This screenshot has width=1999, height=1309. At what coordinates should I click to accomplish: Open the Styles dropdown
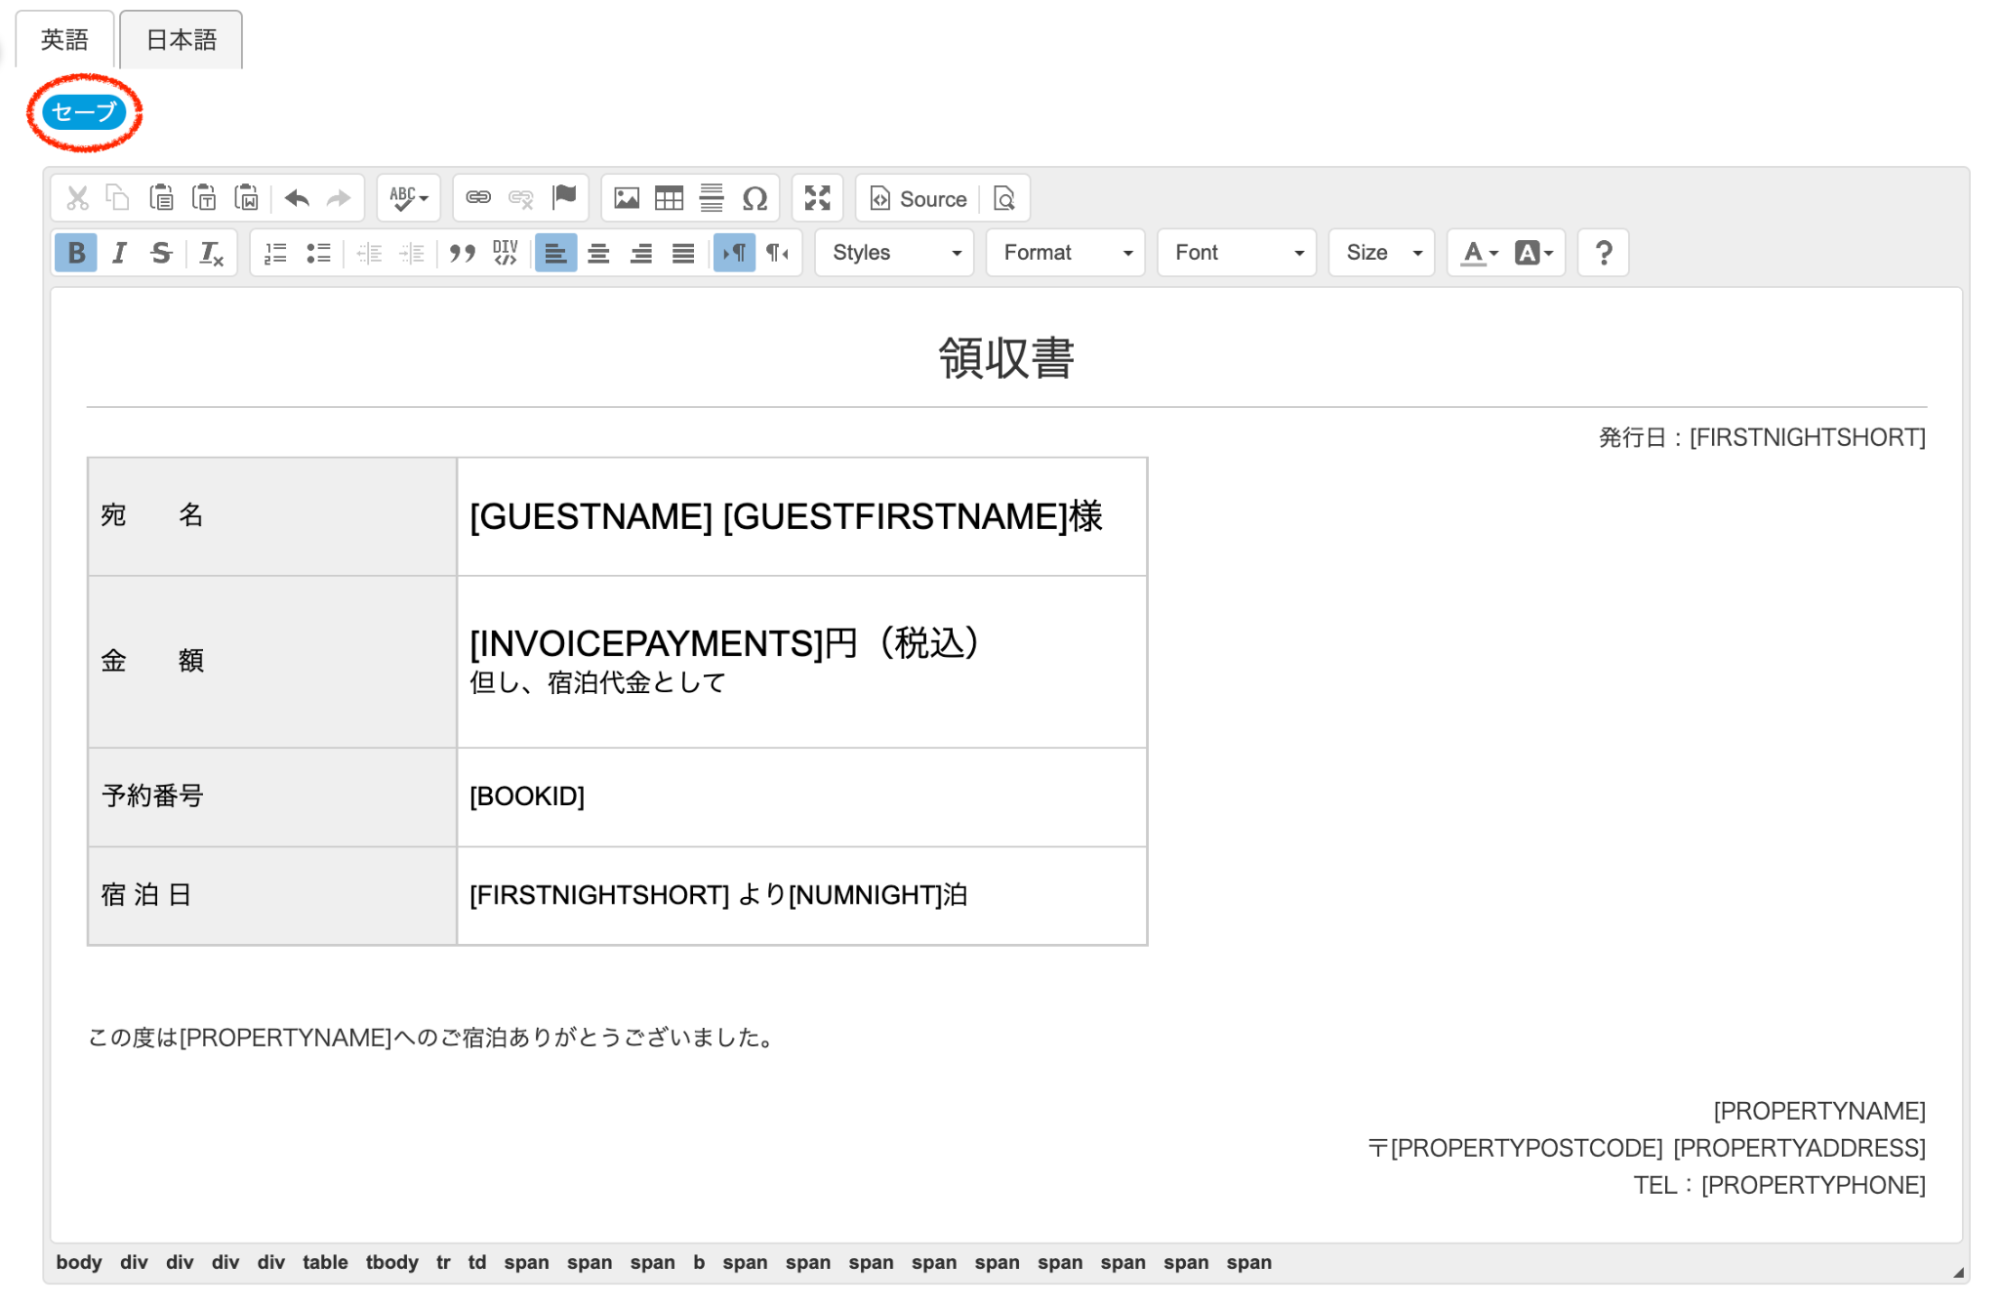pyautogui.click(x=895, y=253)
